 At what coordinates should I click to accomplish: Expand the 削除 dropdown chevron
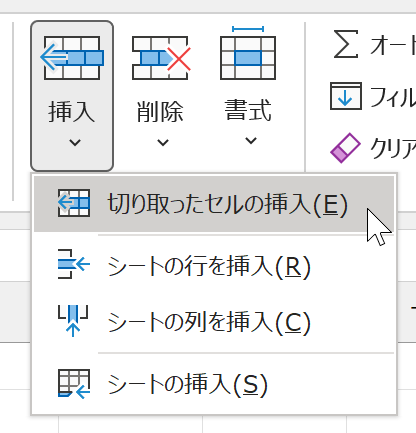tap(163, 143)
